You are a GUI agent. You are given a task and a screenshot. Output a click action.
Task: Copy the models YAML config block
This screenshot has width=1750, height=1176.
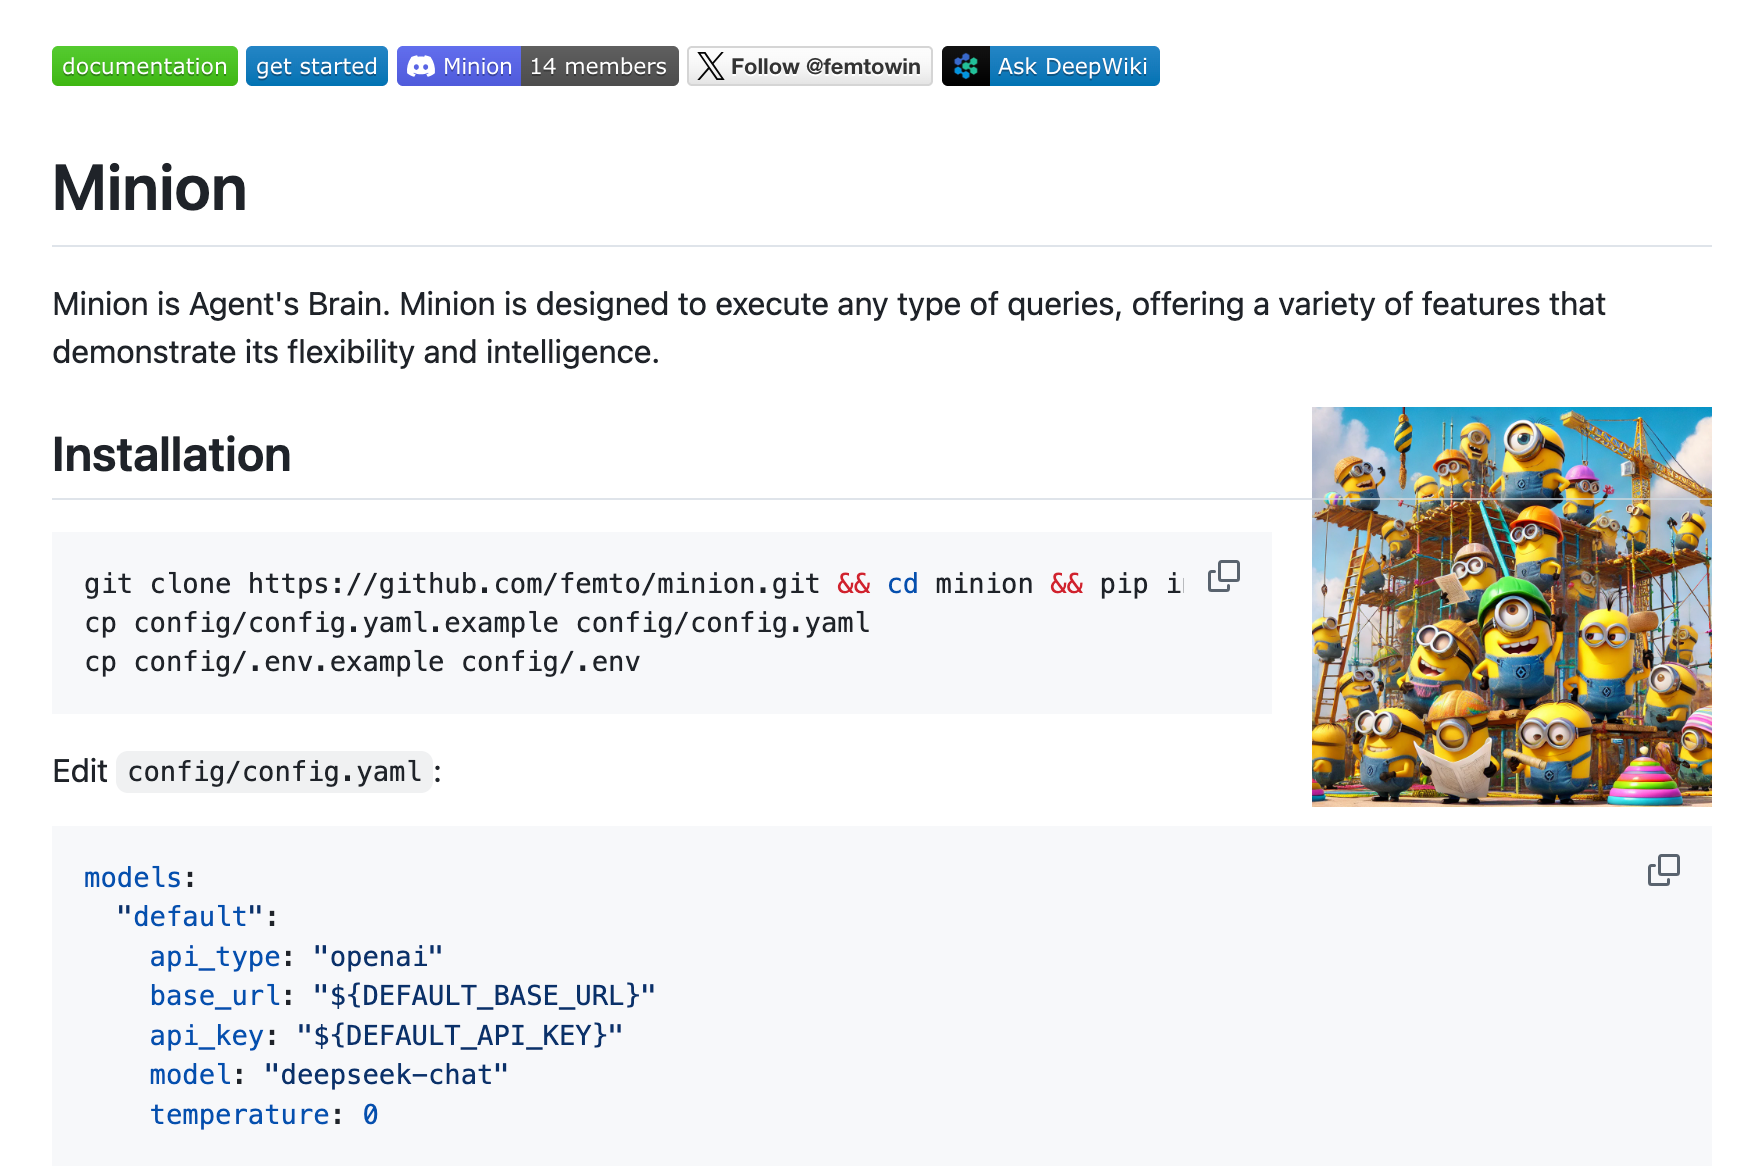tap(1664, 870)
